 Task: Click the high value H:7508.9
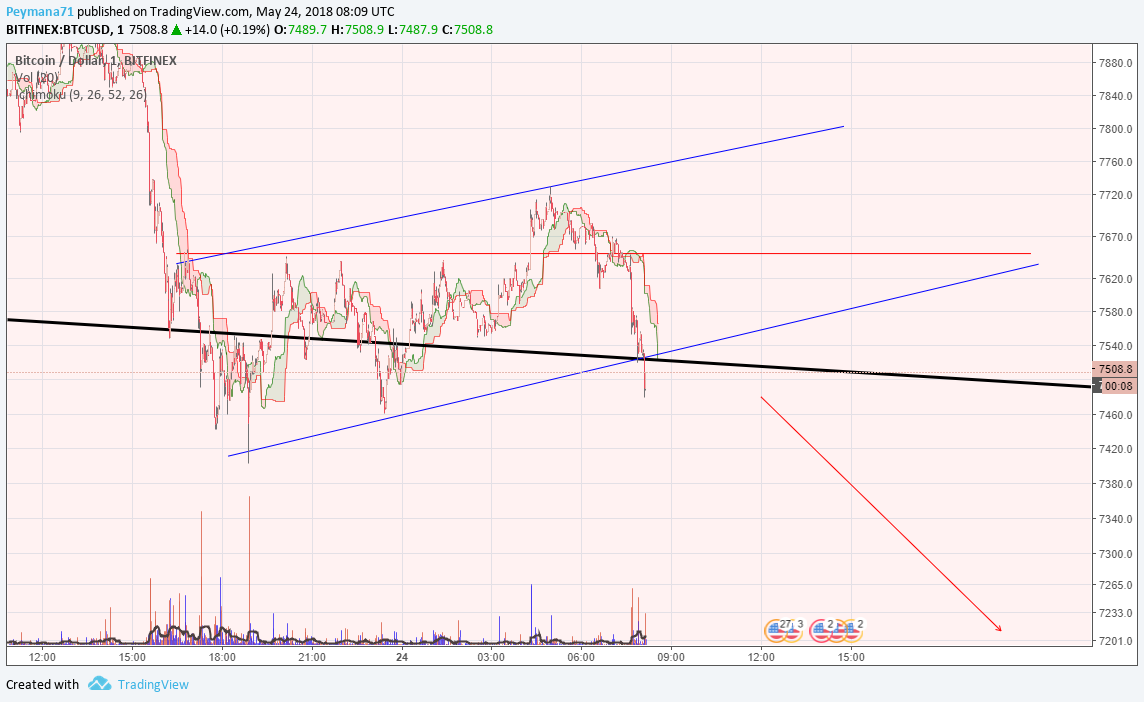[x=357, y=30]
